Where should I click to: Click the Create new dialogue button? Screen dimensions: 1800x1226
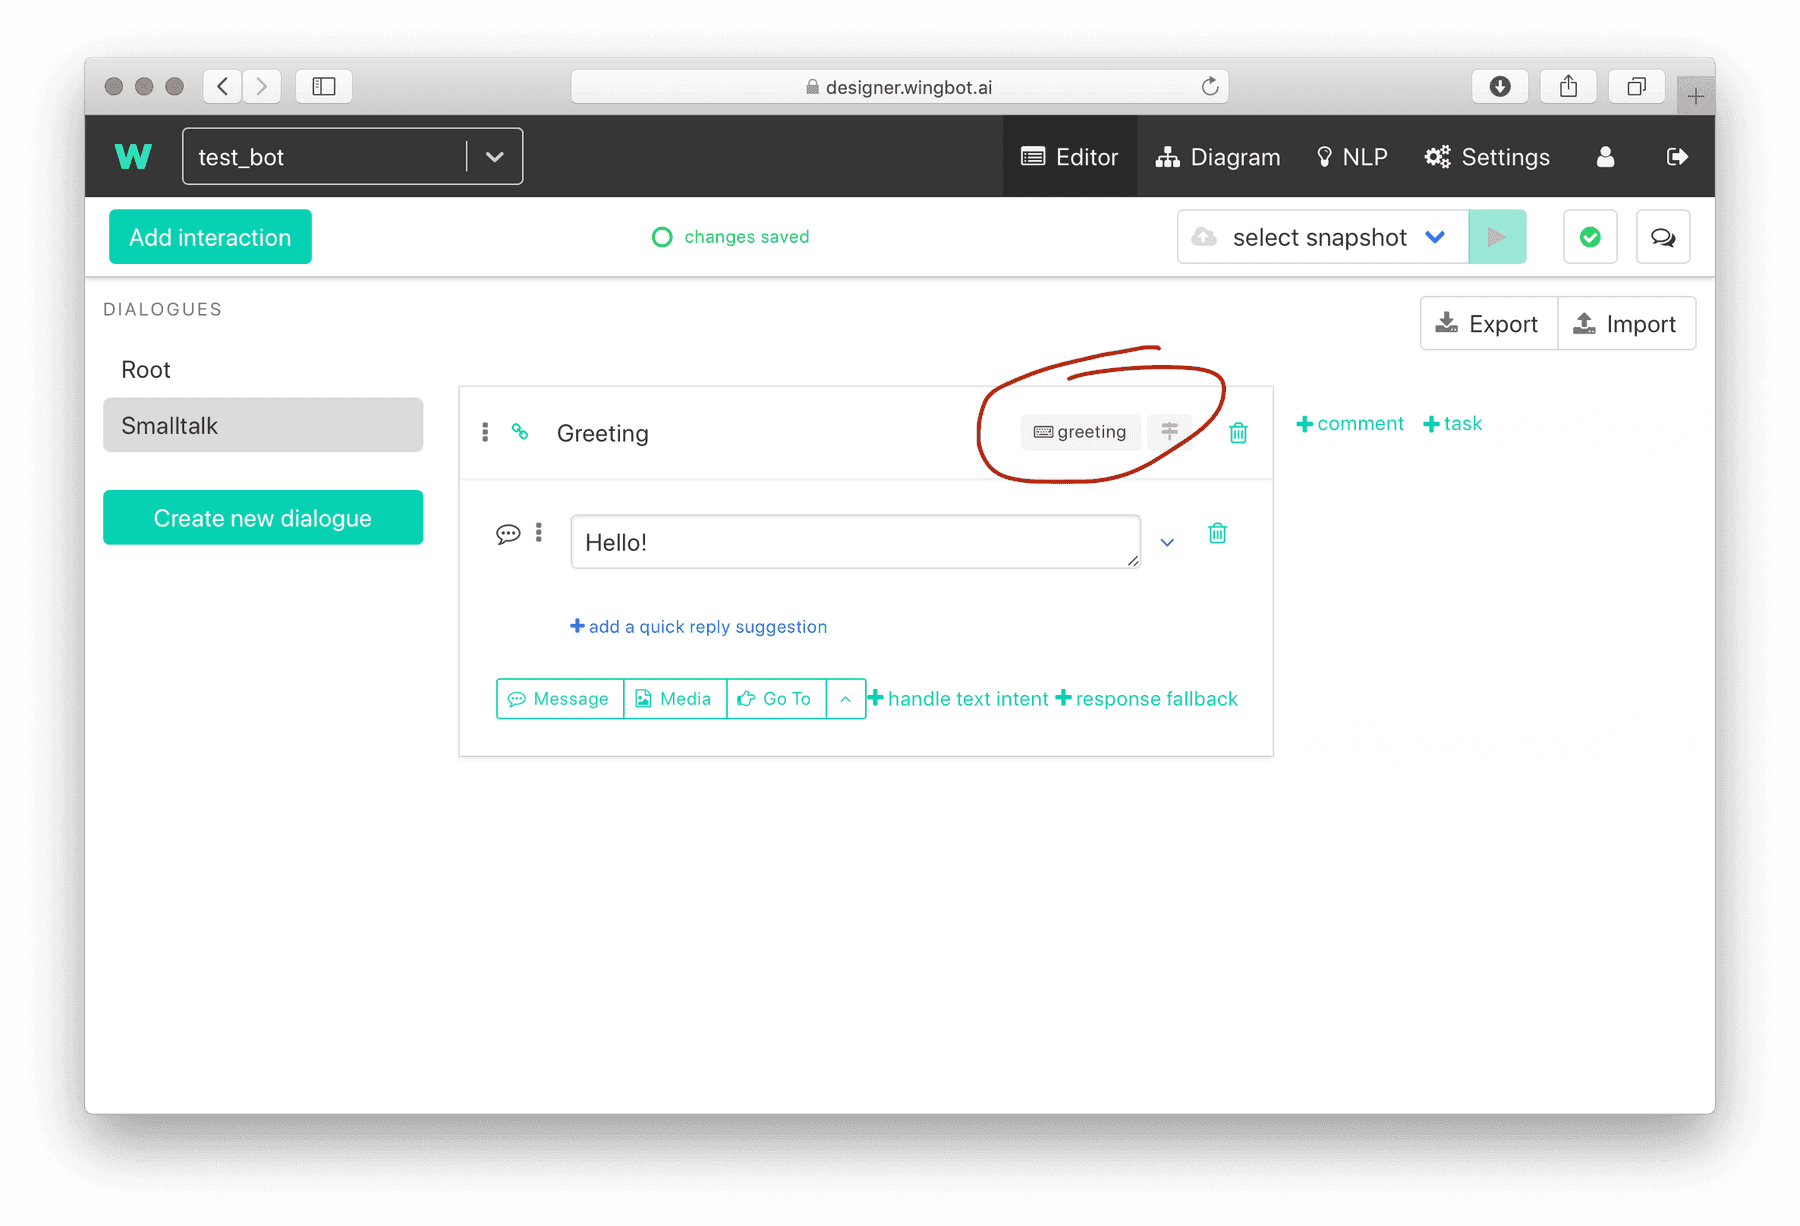(x=262, y=517)
